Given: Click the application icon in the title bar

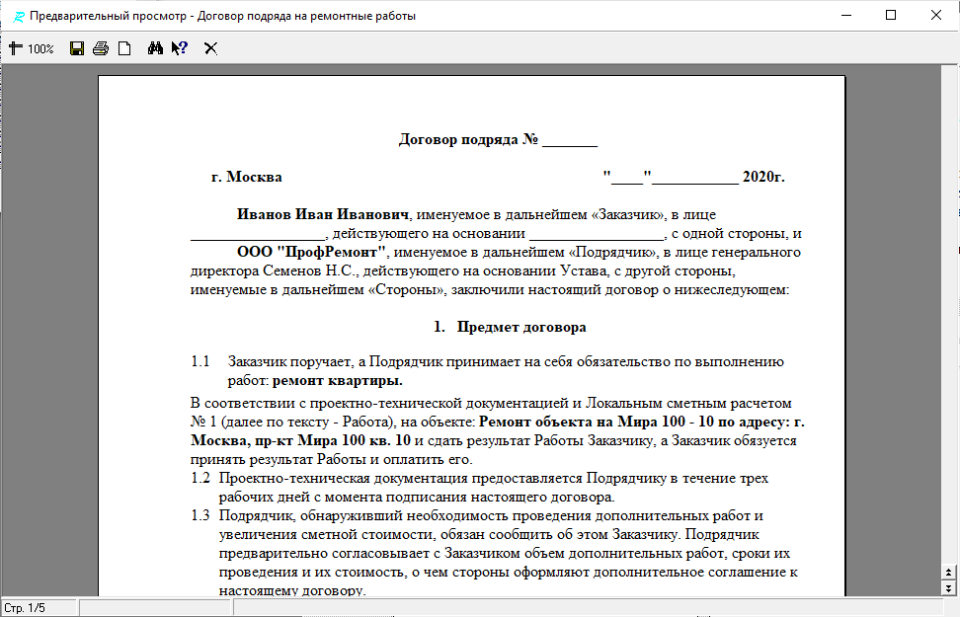Looking at the screenshot, I should (x=19, y=17).
